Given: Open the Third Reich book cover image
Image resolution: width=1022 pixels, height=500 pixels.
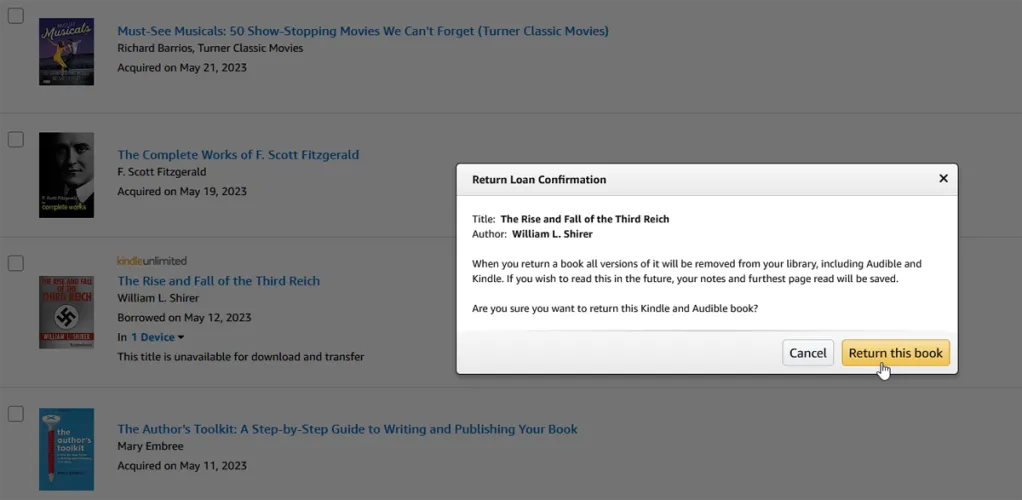Looking at the screenshot, I should [x=66, y=312].
